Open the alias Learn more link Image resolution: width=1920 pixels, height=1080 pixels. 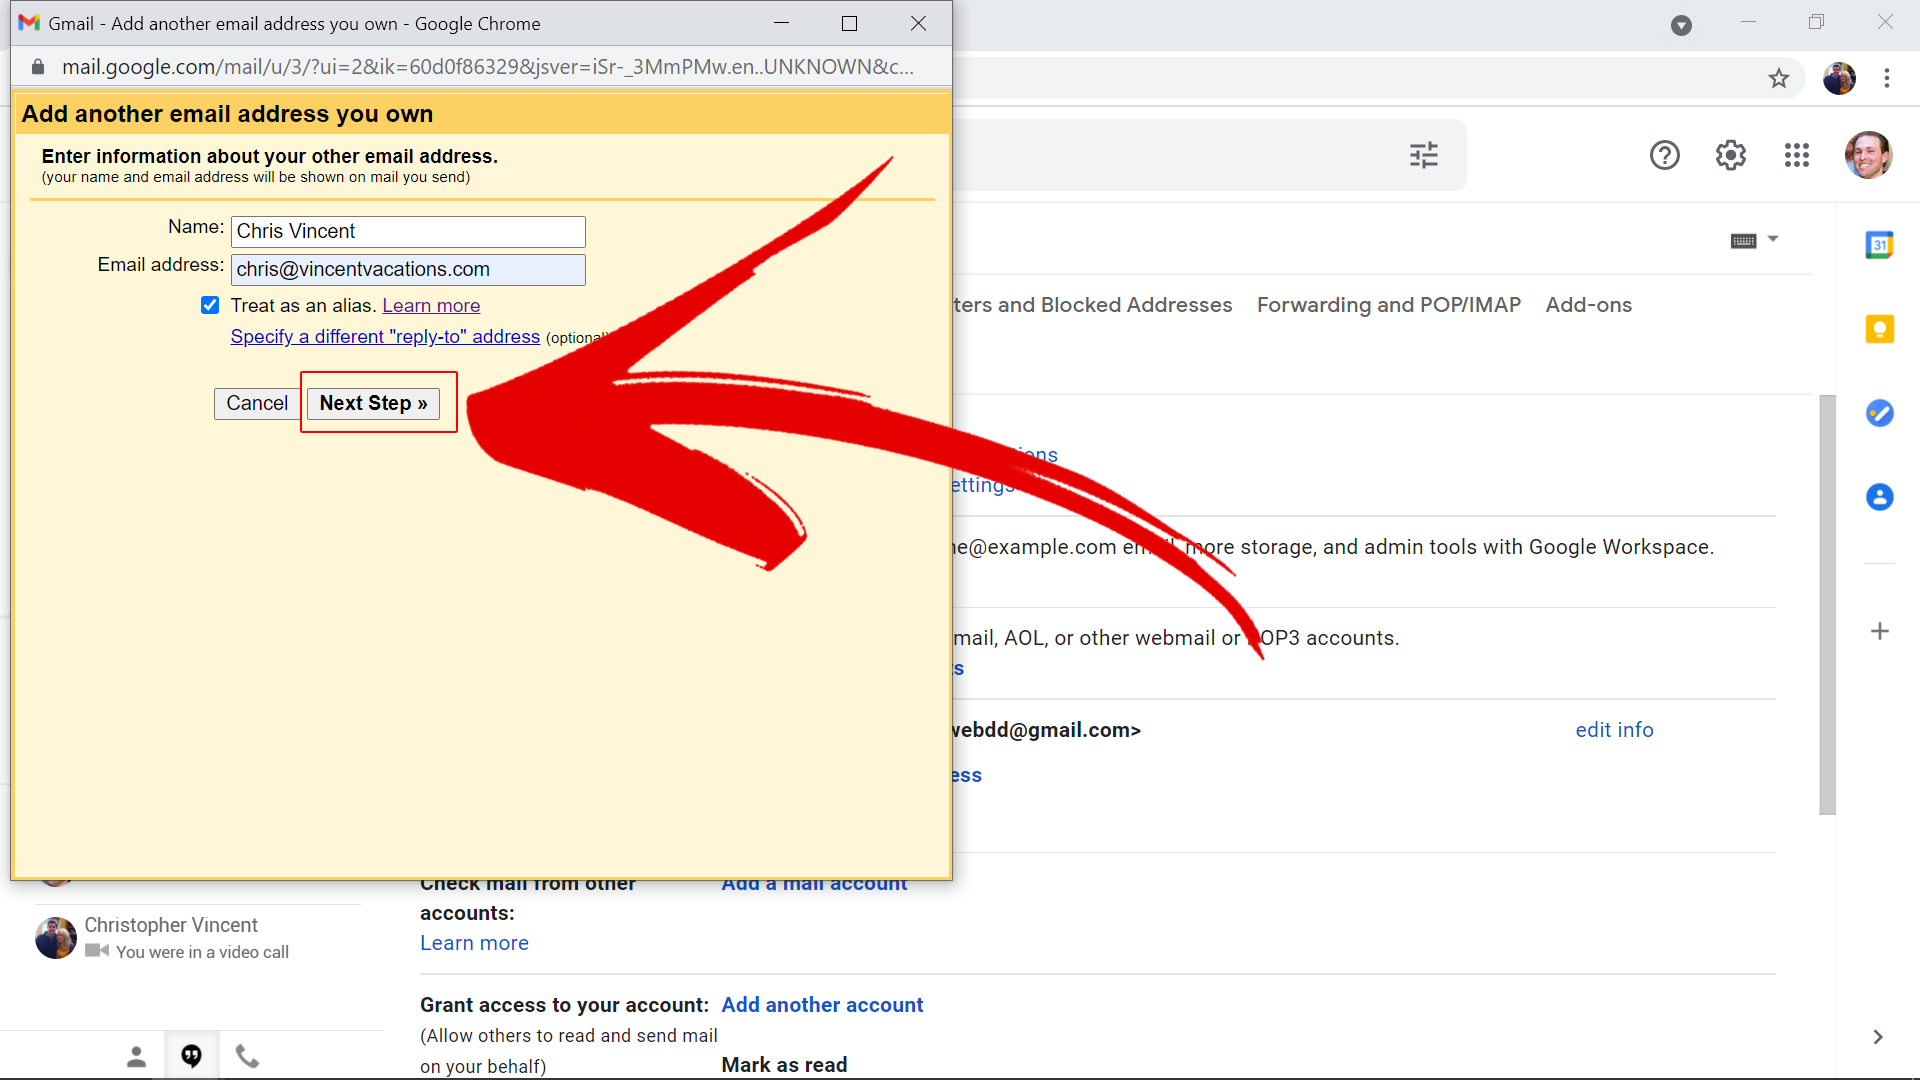pos(431,305)
